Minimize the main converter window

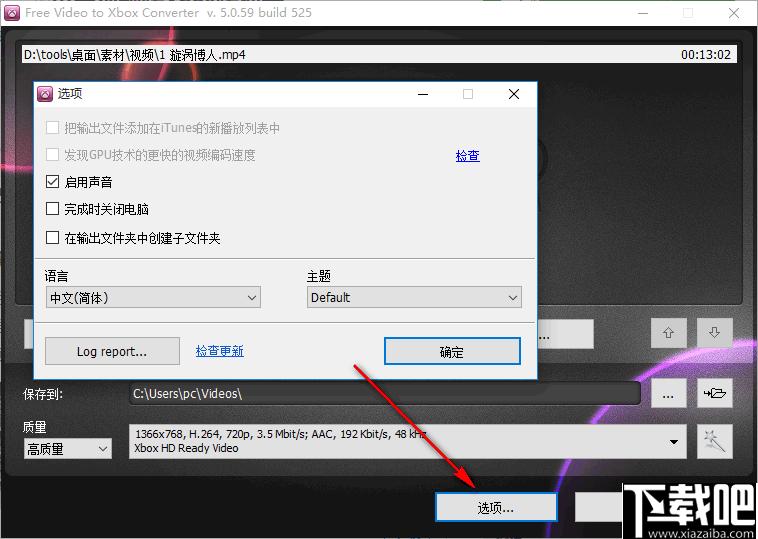[643, 13]
